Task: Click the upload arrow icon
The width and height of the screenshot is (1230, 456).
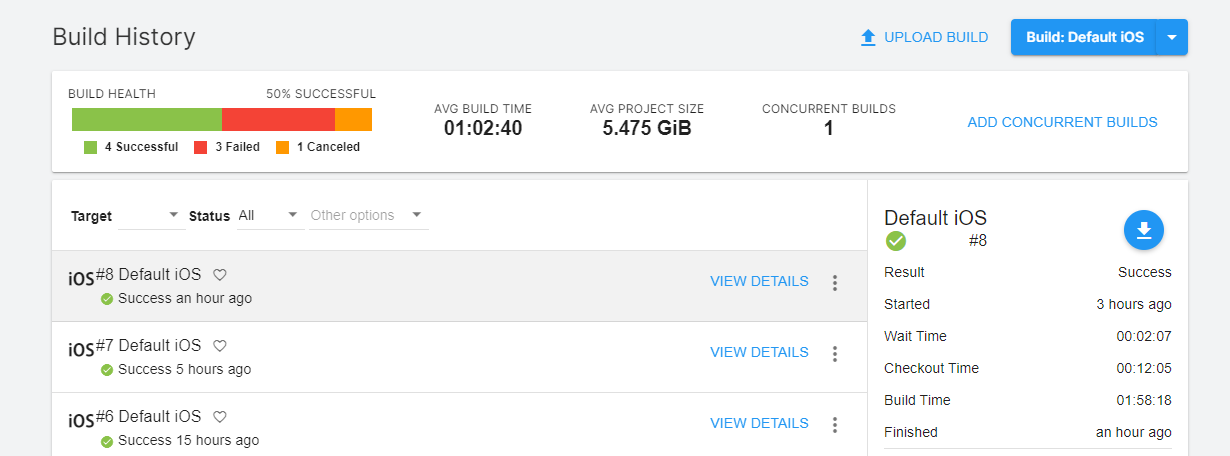Action: (x=868, y=38)
